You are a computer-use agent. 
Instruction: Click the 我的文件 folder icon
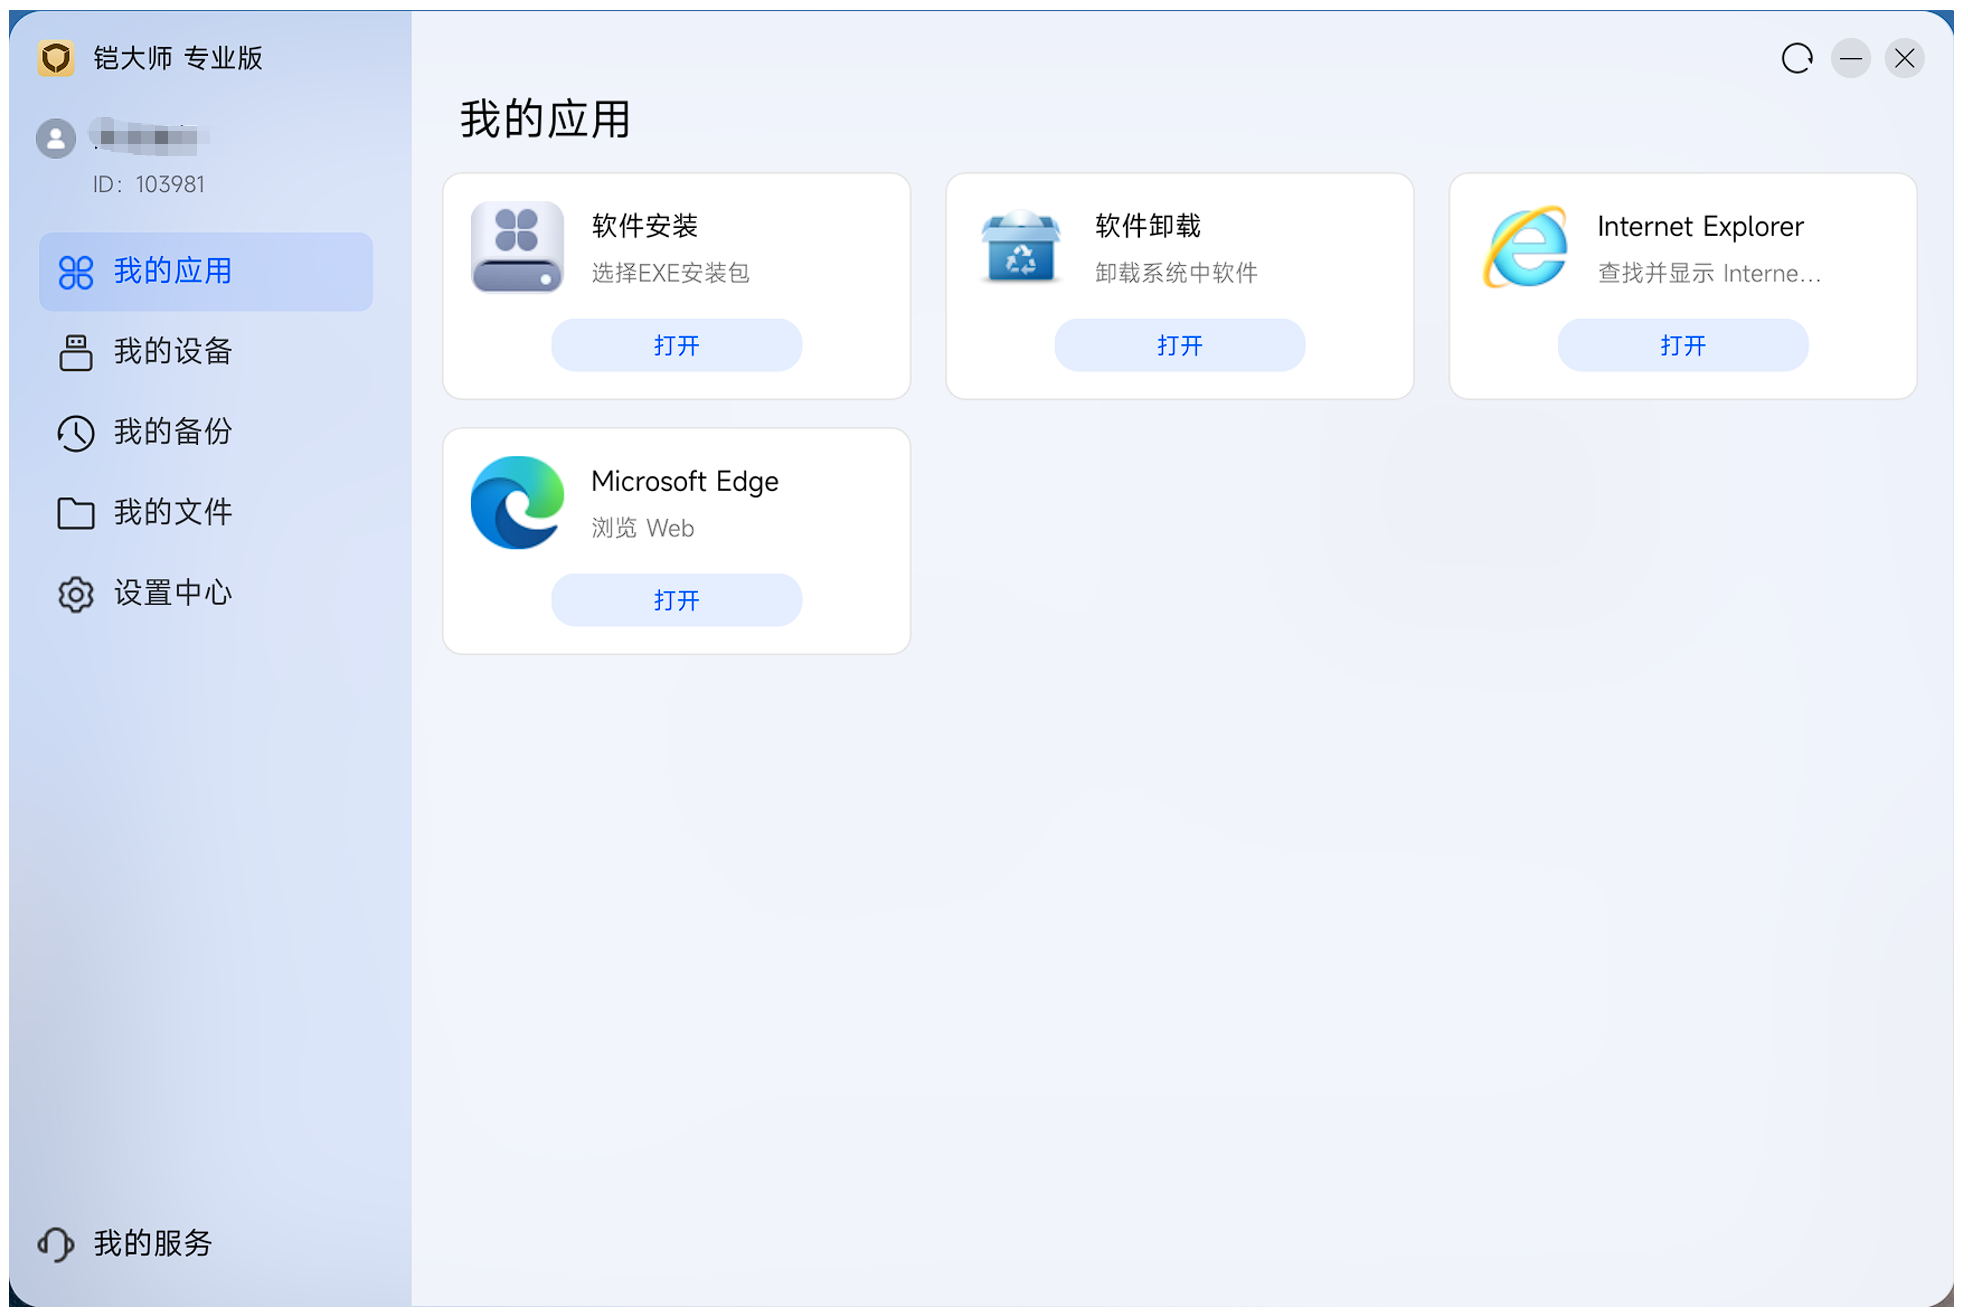pyautogui.click(x=76, y=513)
